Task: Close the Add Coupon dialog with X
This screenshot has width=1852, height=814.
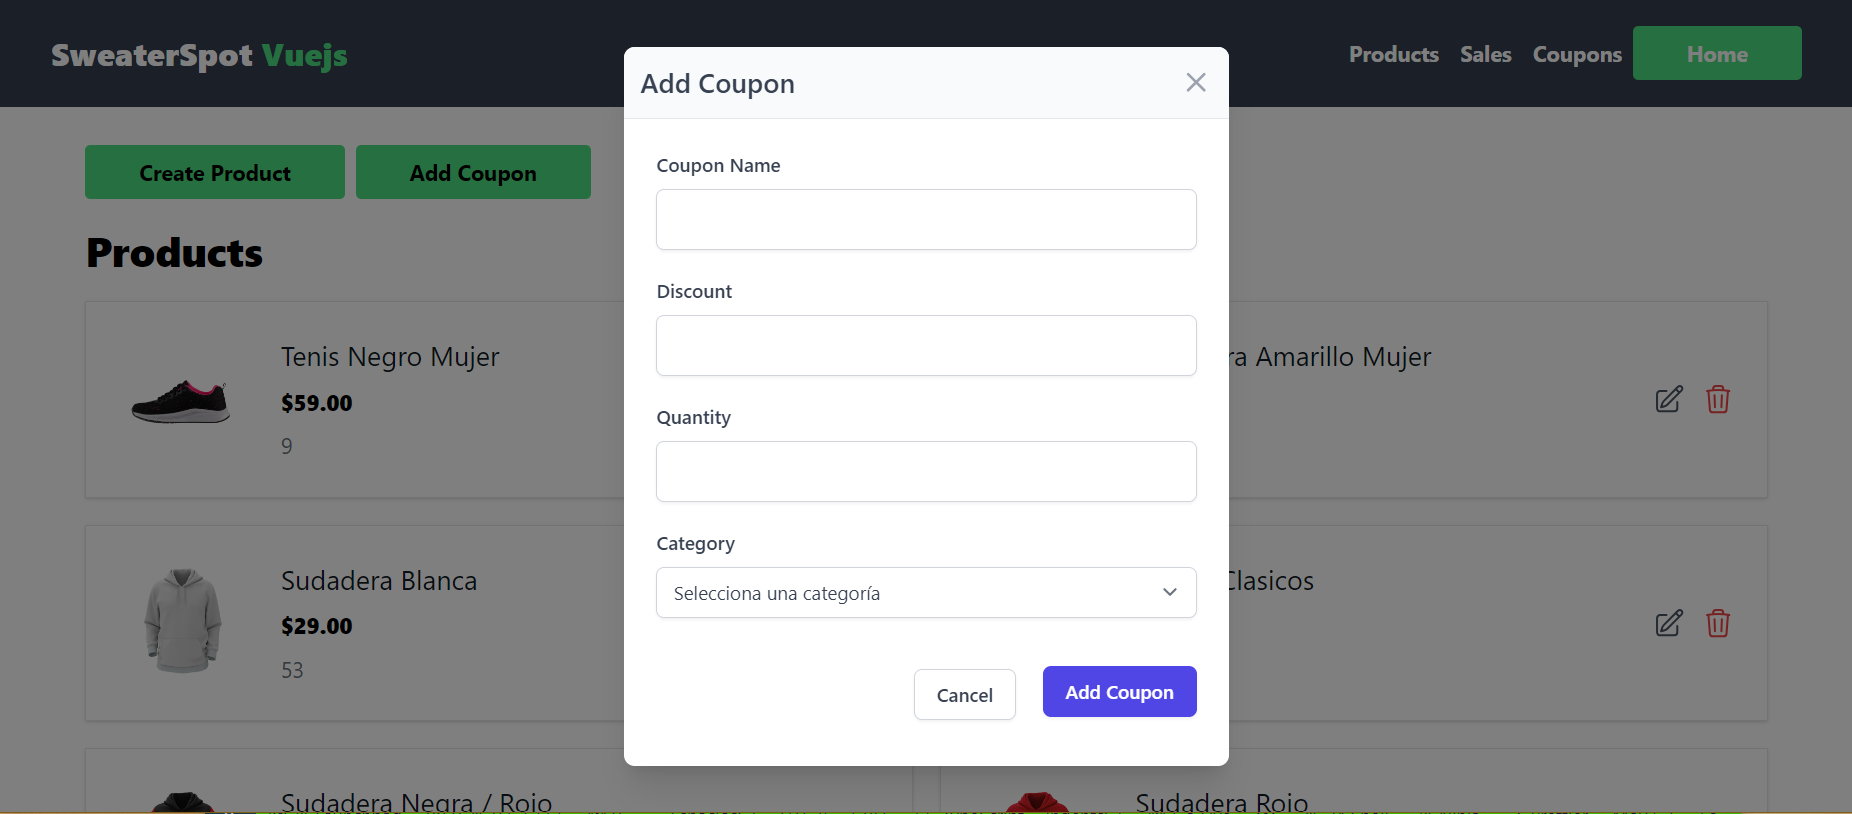Action: click(x=1196, y=83)
